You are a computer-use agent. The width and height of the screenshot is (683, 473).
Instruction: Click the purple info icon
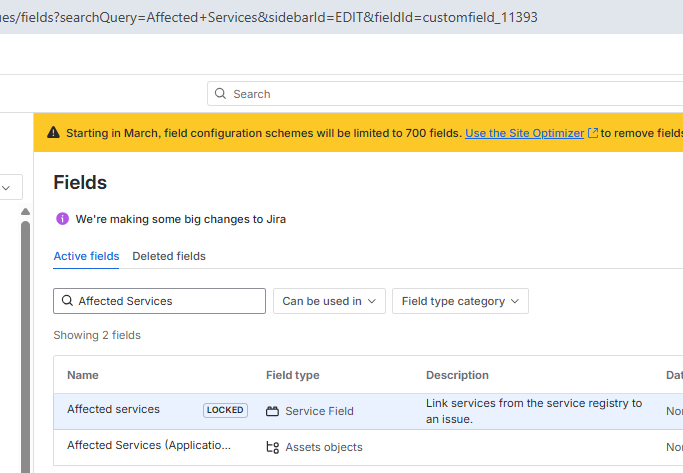[62, 219]
